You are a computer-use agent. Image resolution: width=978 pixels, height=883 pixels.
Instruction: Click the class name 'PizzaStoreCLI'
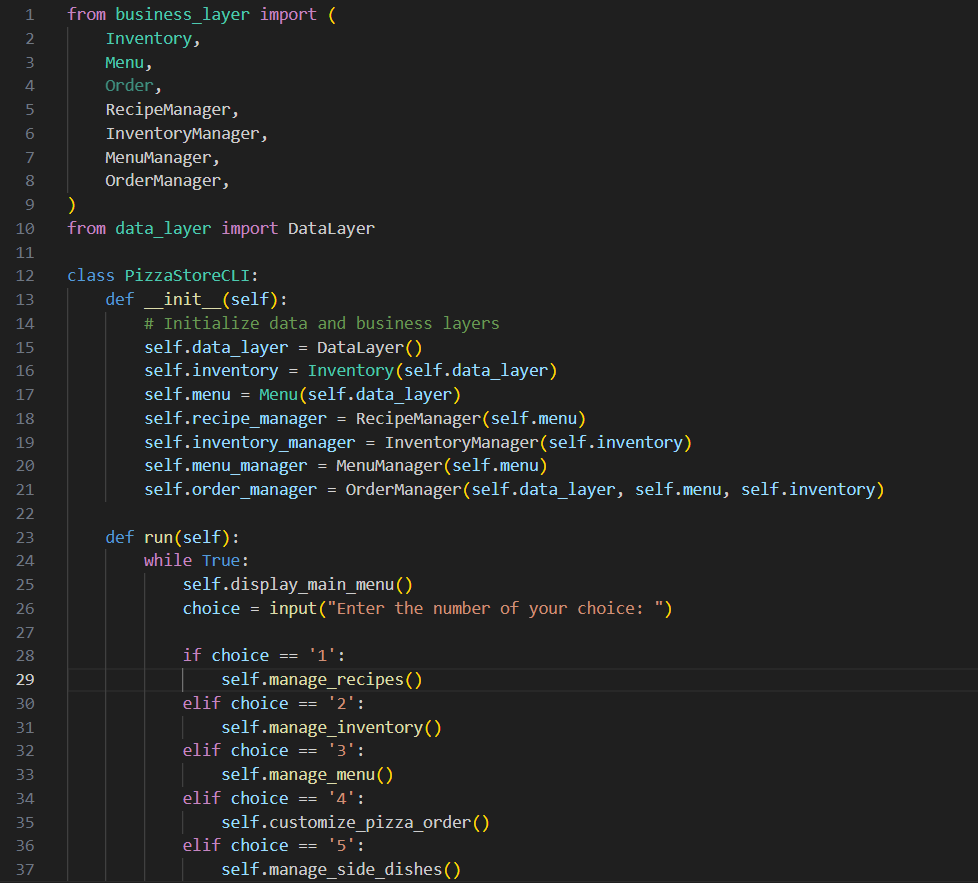pyautogui.click(x=186, y=276)
